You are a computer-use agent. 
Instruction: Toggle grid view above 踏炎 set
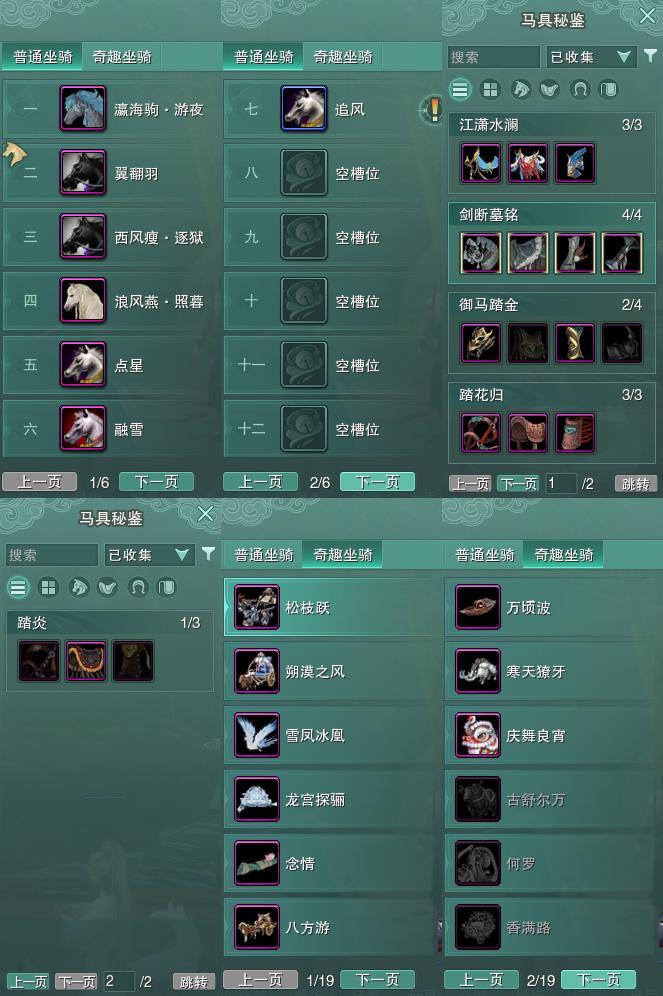pos(48,587)
